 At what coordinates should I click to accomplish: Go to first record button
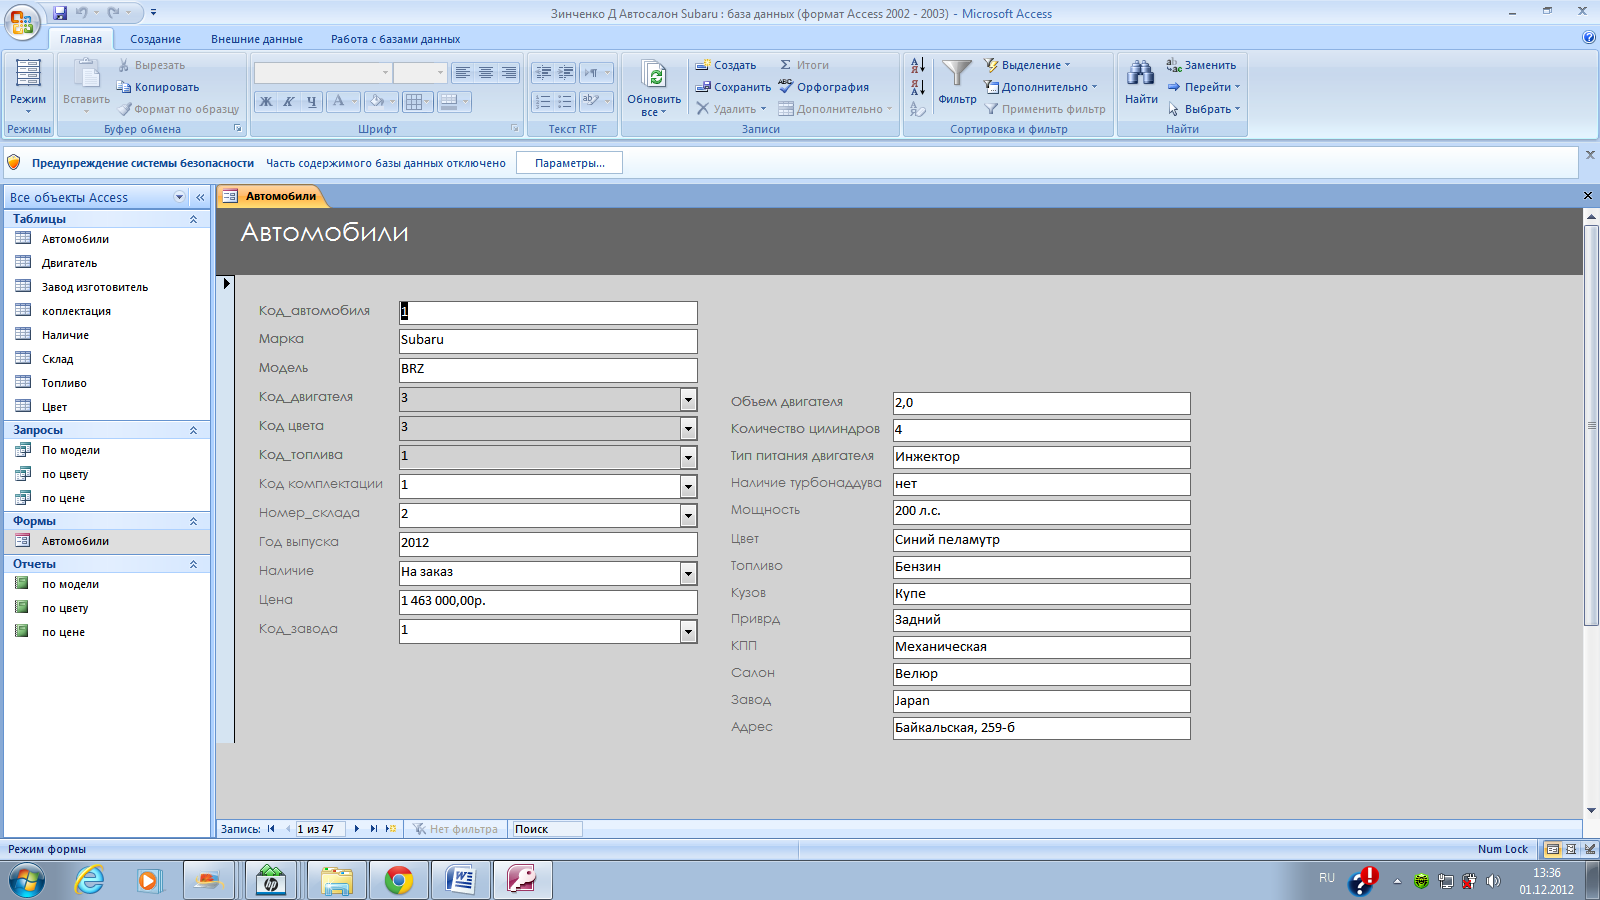coord(271,829)
